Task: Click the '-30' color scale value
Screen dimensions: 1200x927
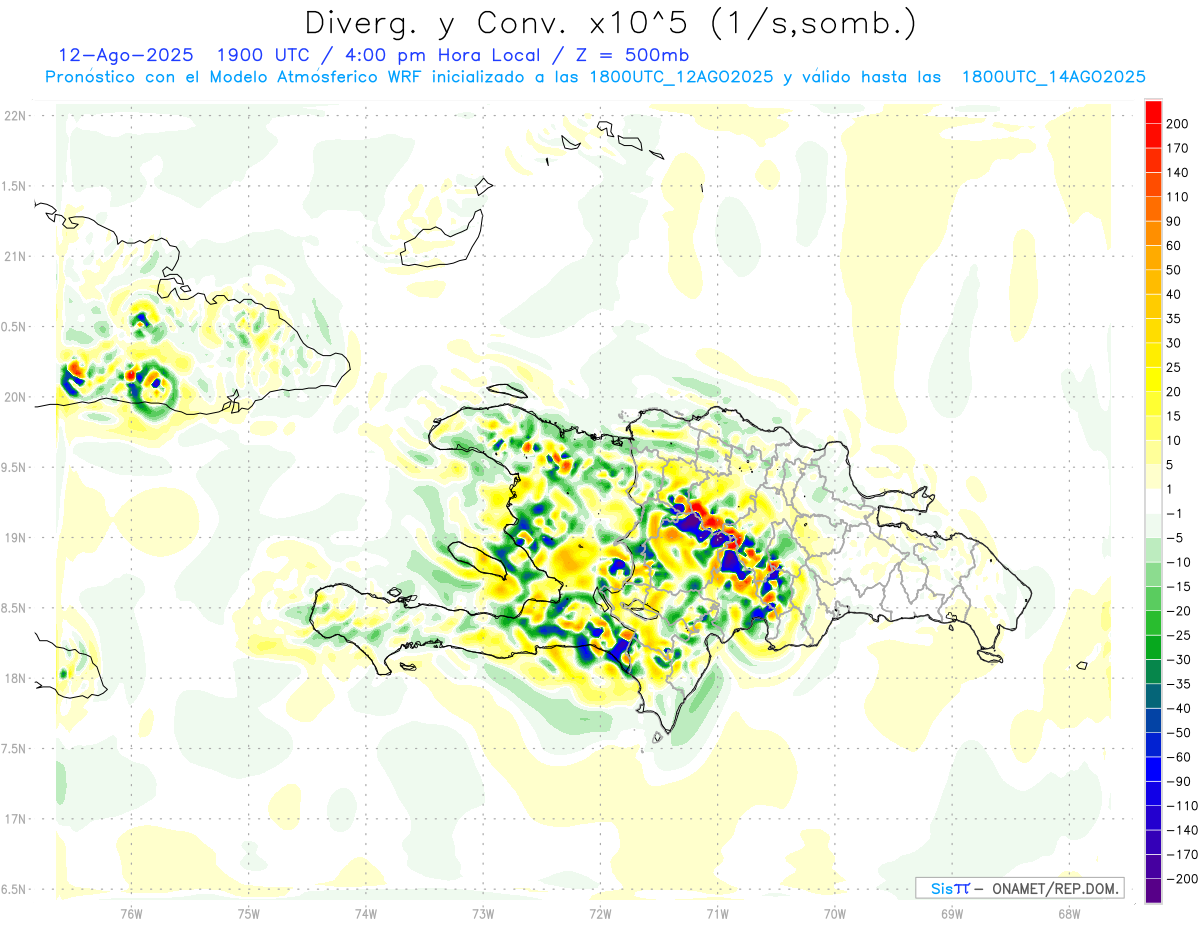Action: pyautogui.click(x=1178, y=660)
